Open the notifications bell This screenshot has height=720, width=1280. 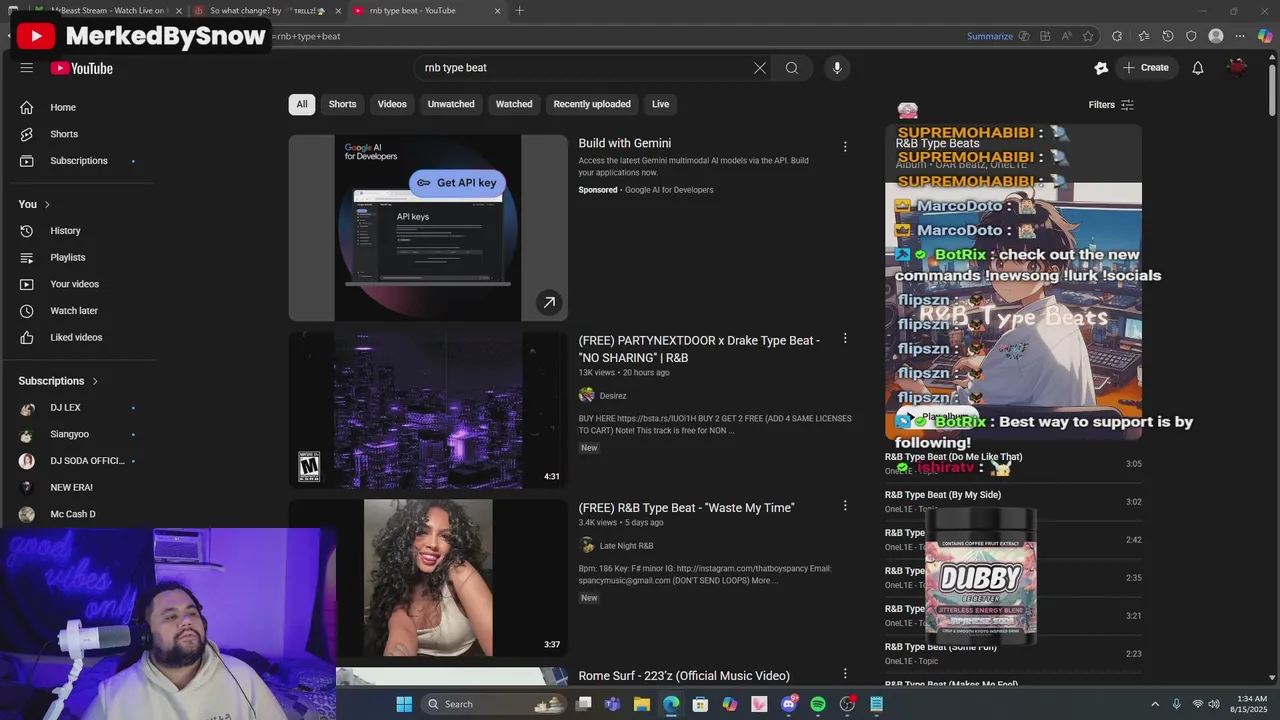pyautogui.click(x=1198, y=68)
